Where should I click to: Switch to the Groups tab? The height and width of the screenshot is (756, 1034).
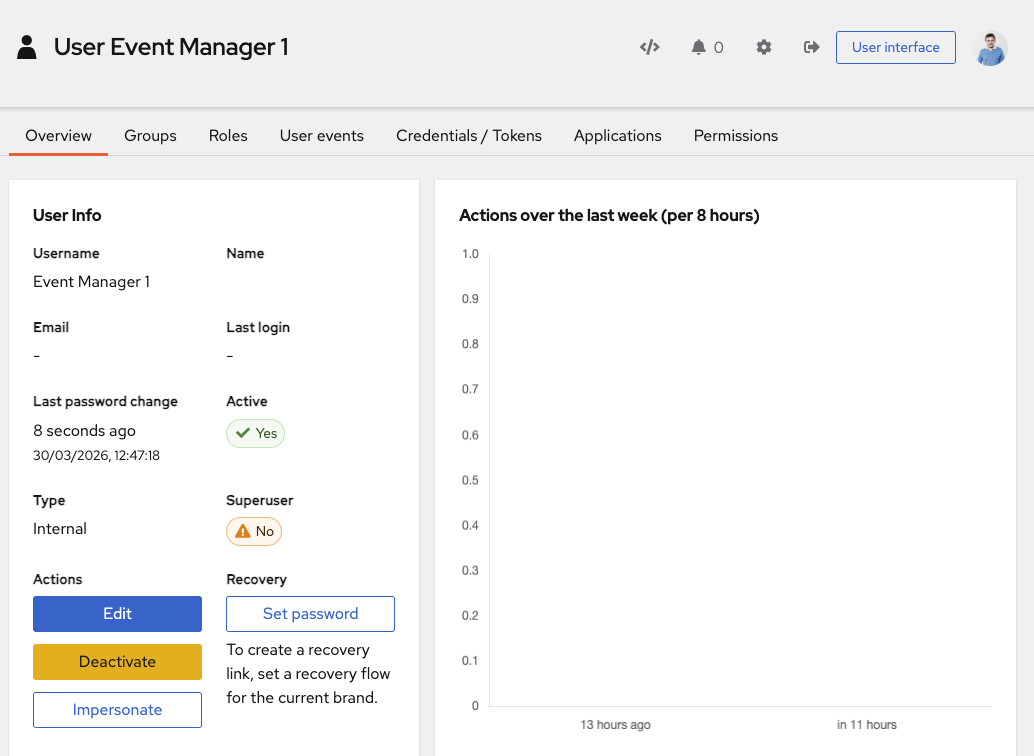click(150, 135)
